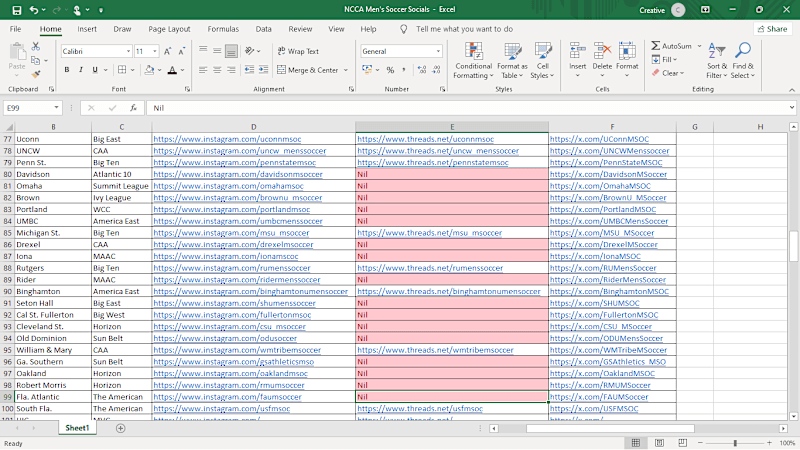This screenshot has width=800, height=450.
Task: Apply the red font color
Action: (172, 70)
